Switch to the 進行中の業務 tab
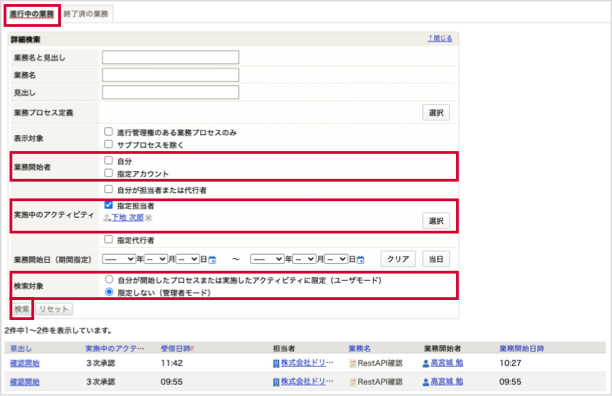 [32, 14]
